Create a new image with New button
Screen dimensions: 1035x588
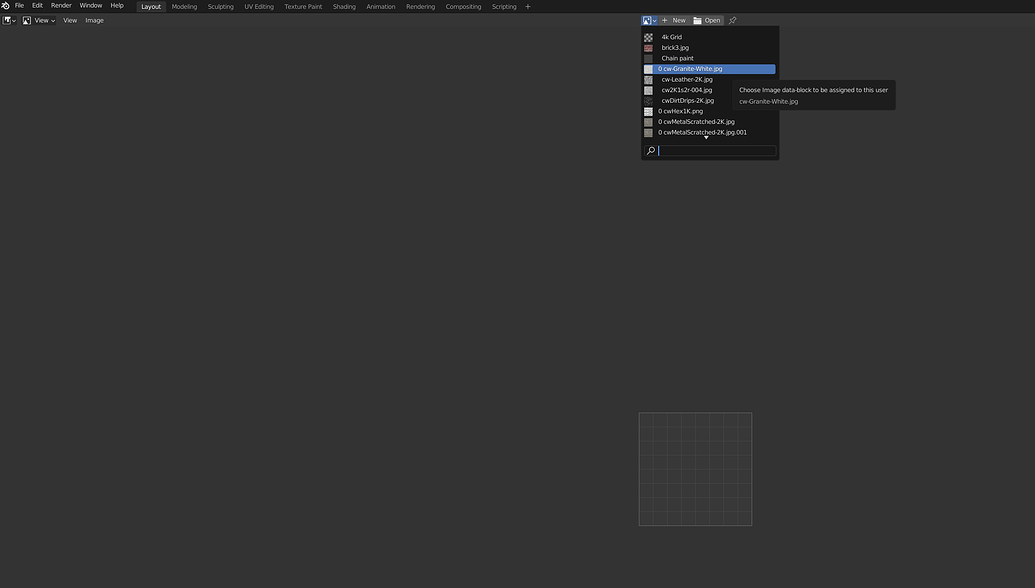674,20
